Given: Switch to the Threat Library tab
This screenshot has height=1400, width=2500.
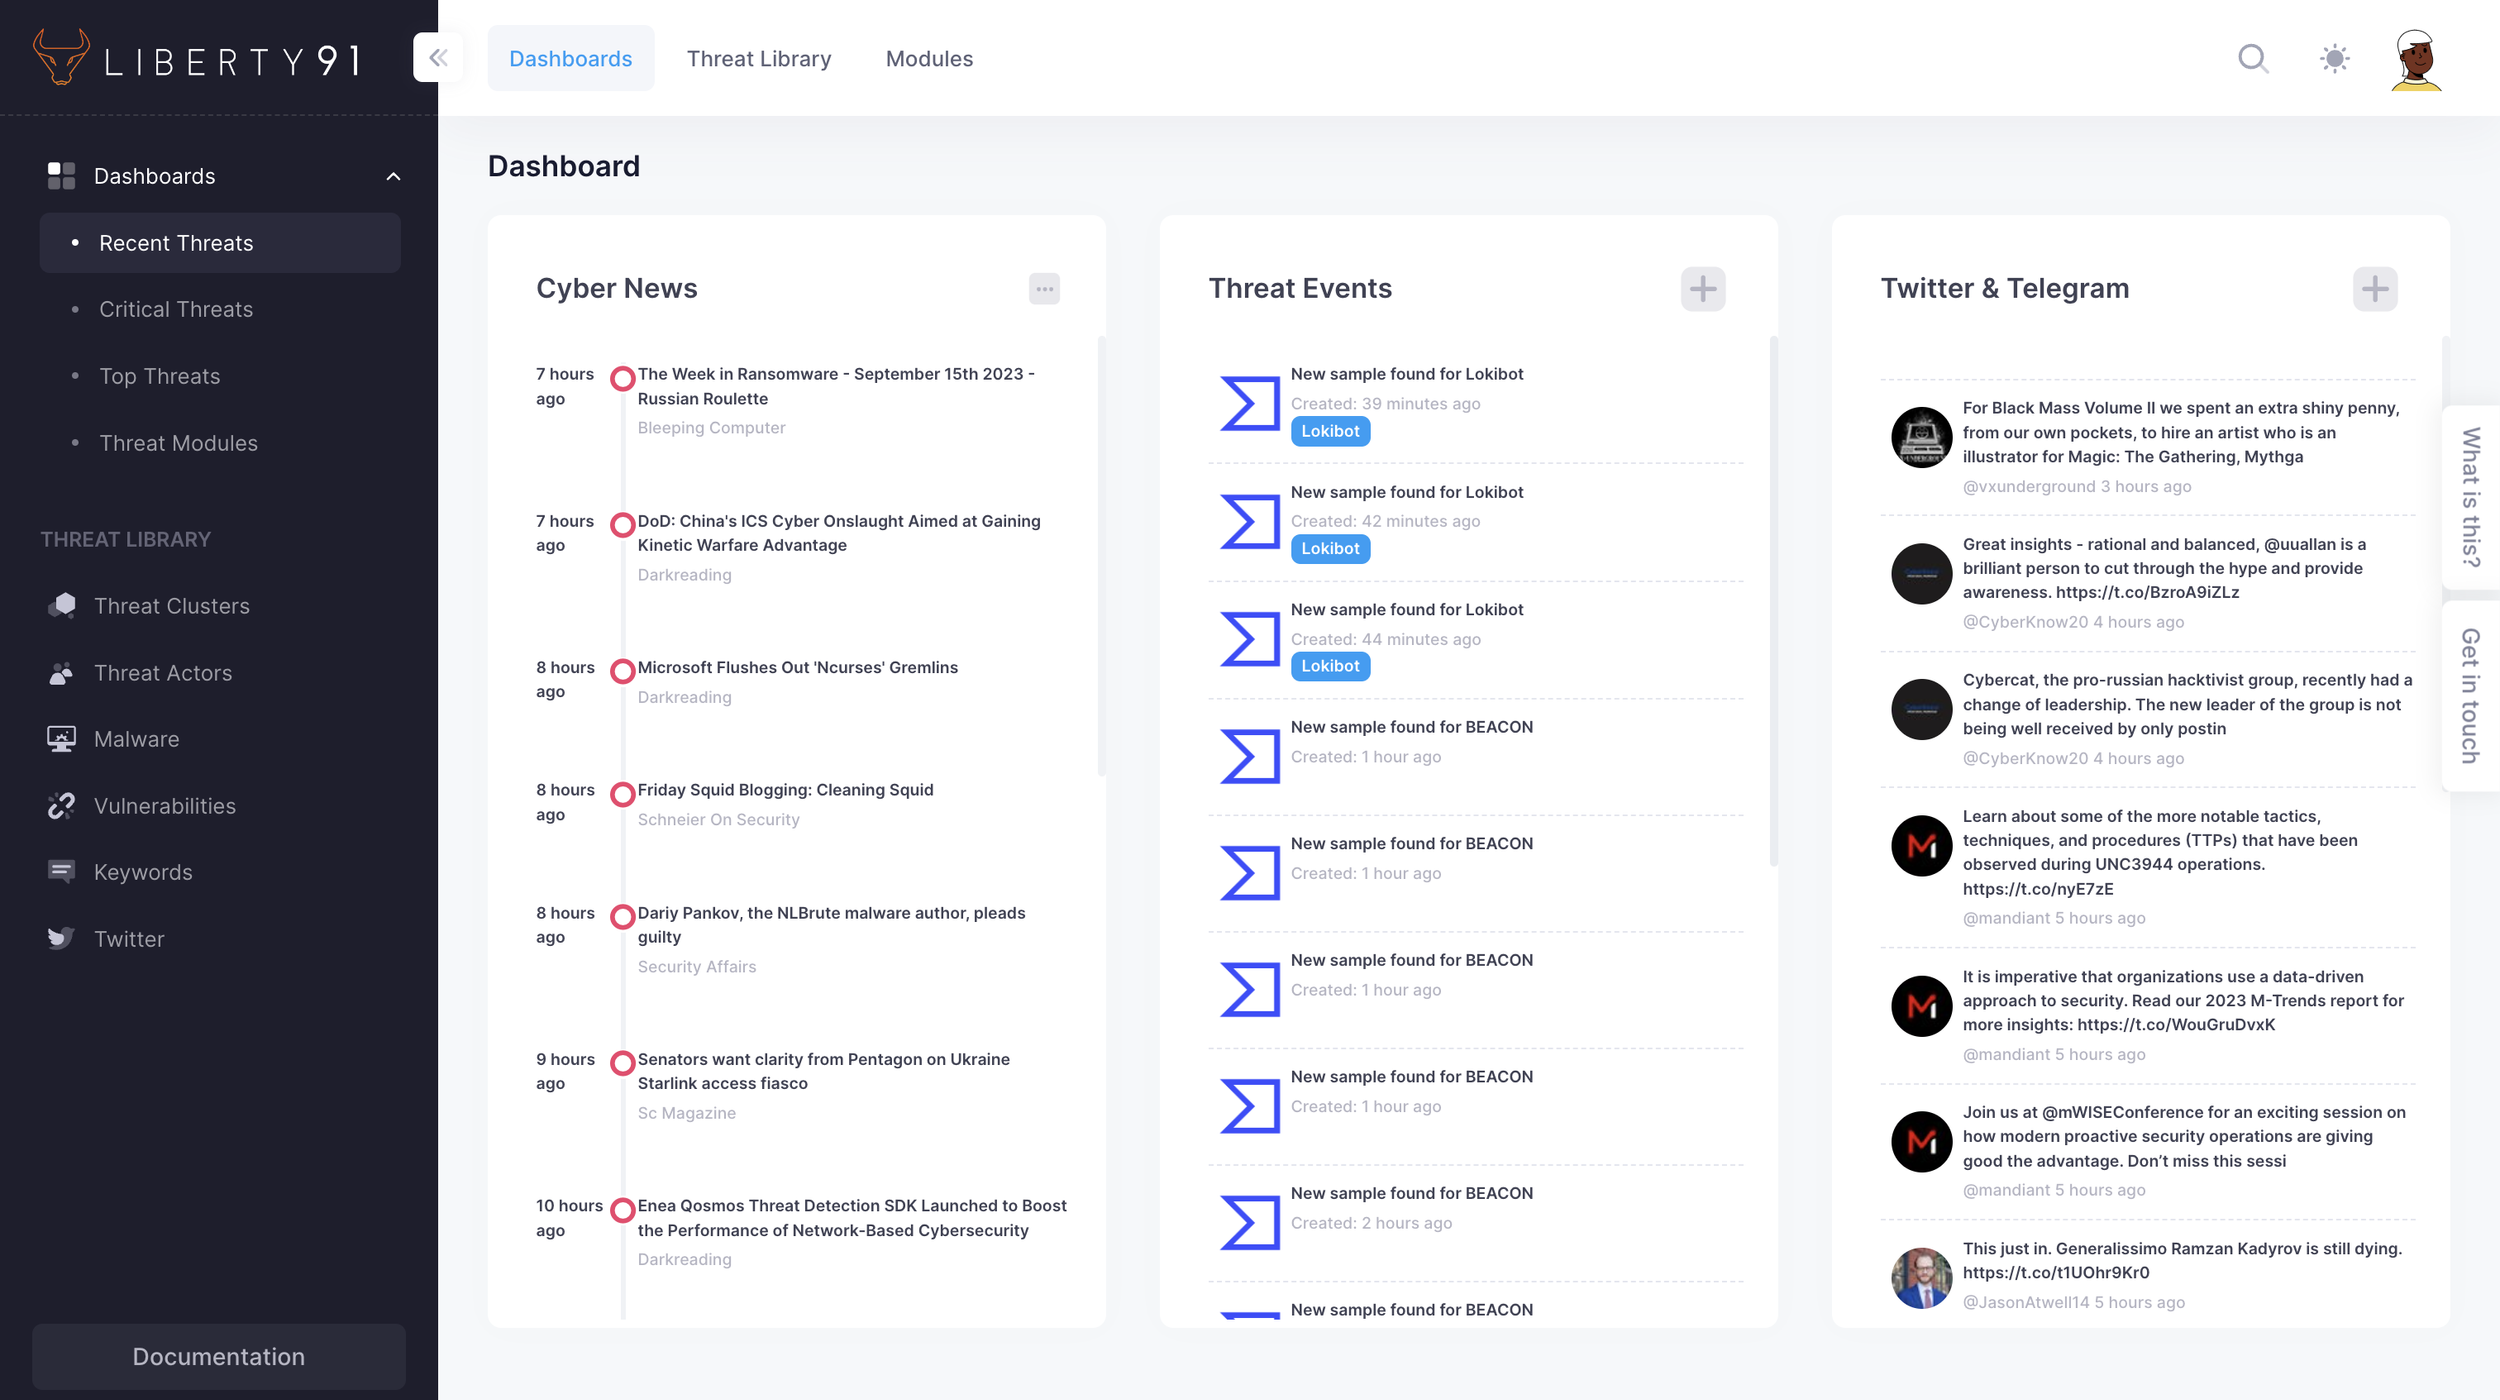Looking at the screenshot, I should coord(758,58).
